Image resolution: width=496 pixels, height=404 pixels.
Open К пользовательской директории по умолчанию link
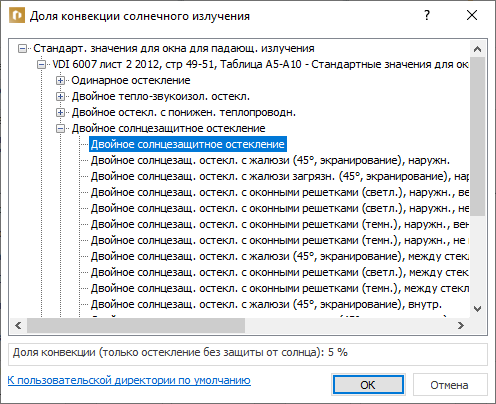tap(129, 380)
